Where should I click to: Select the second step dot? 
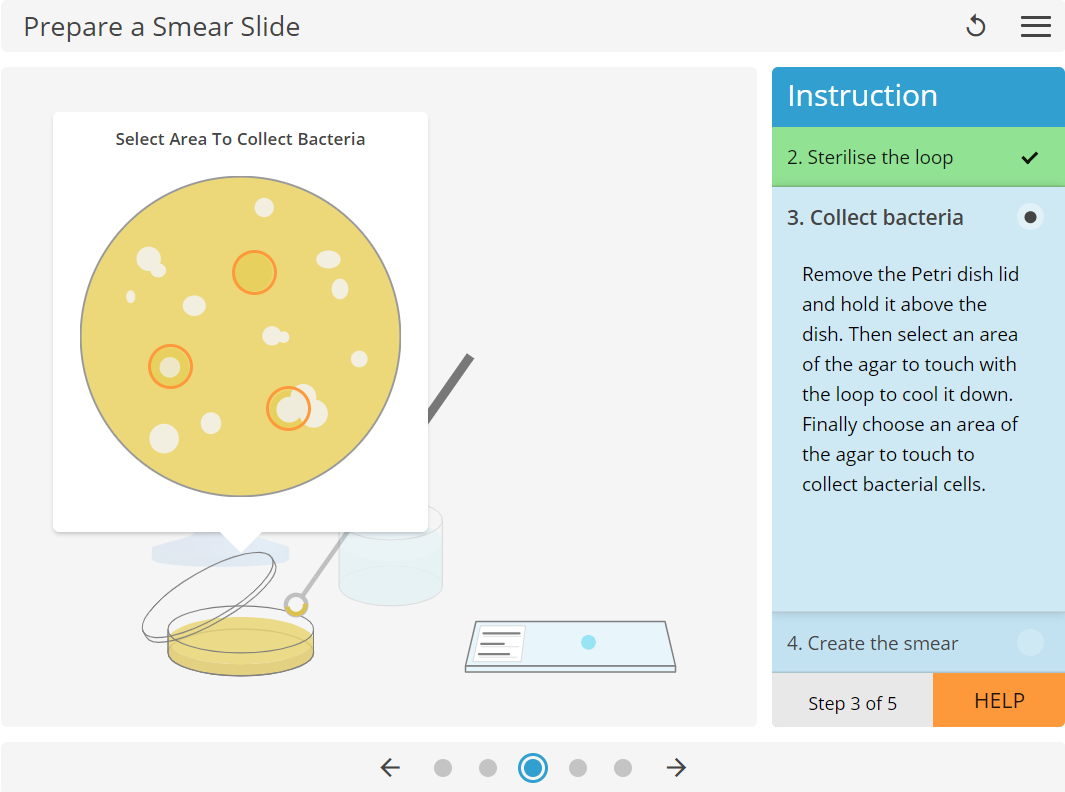coord(488,768)
